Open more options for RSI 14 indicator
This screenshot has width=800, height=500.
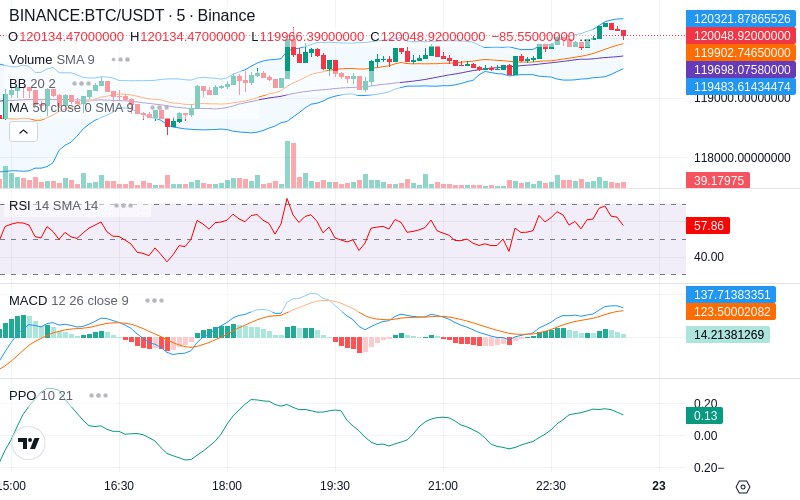coord(123,206)
